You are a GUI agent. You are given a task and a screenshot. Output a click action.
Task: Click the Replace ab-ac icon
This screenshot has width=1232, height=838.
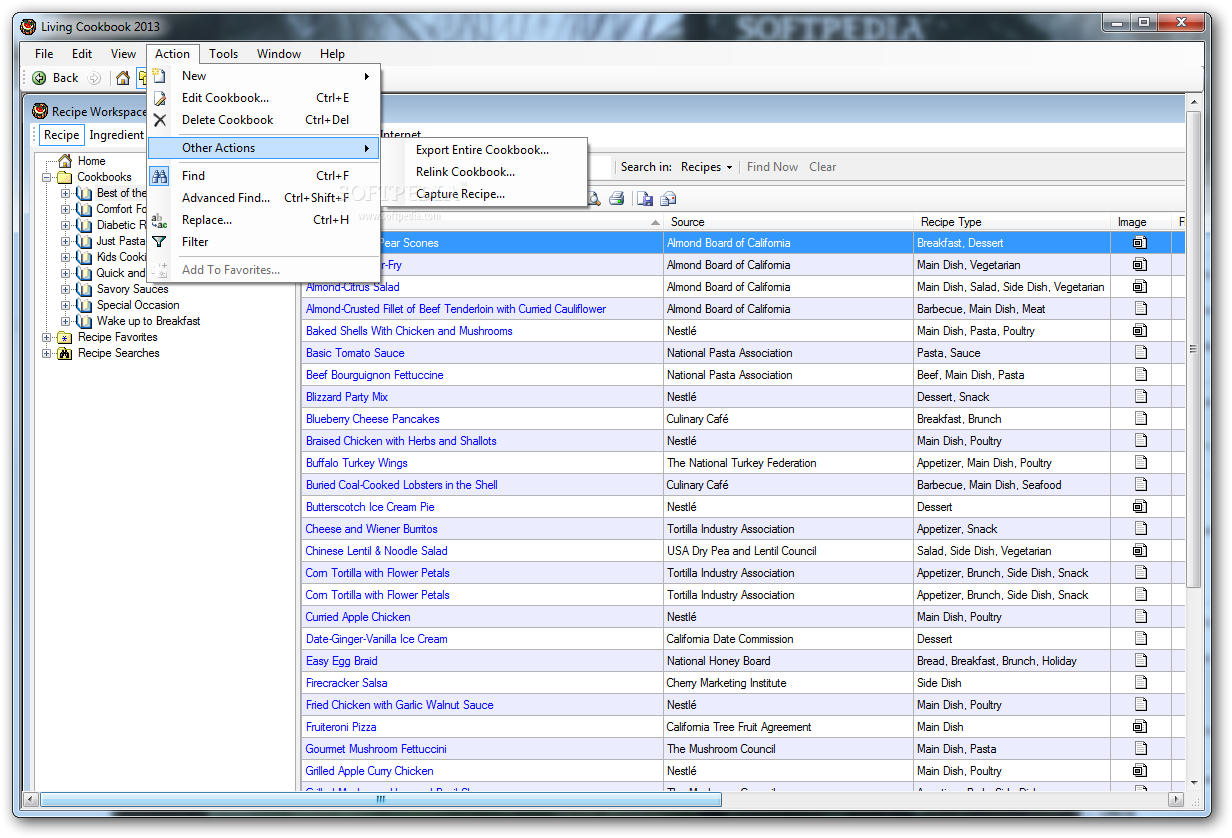[x=159, y=220]
